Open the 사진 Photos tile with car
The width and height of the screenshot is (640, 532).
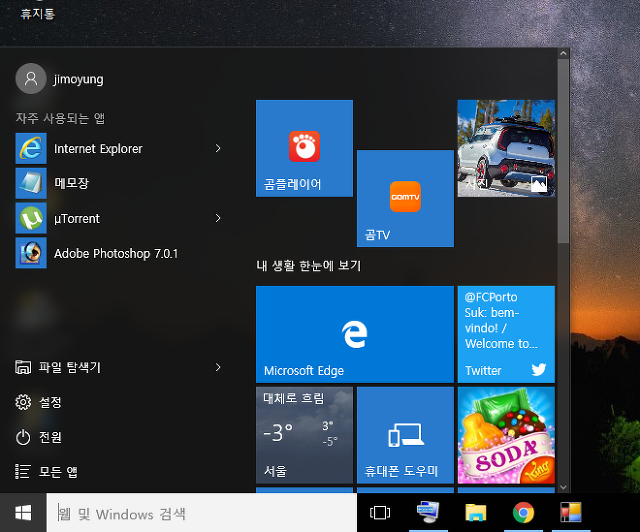click(506, 149)
